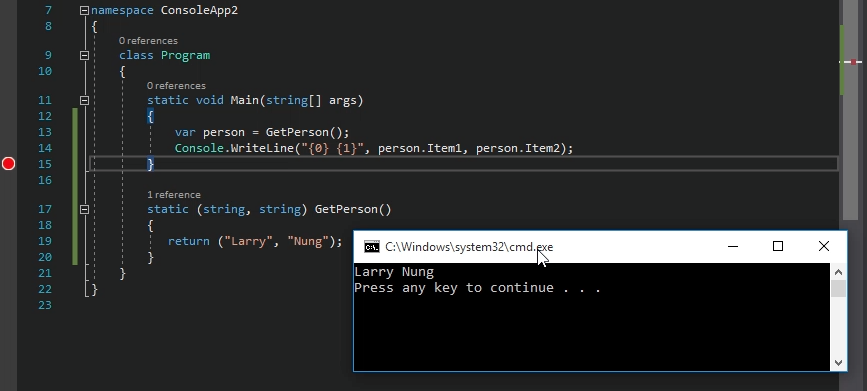
Task: Open '0 references' CodeLens above class Program
Action: tap(148, 41)
